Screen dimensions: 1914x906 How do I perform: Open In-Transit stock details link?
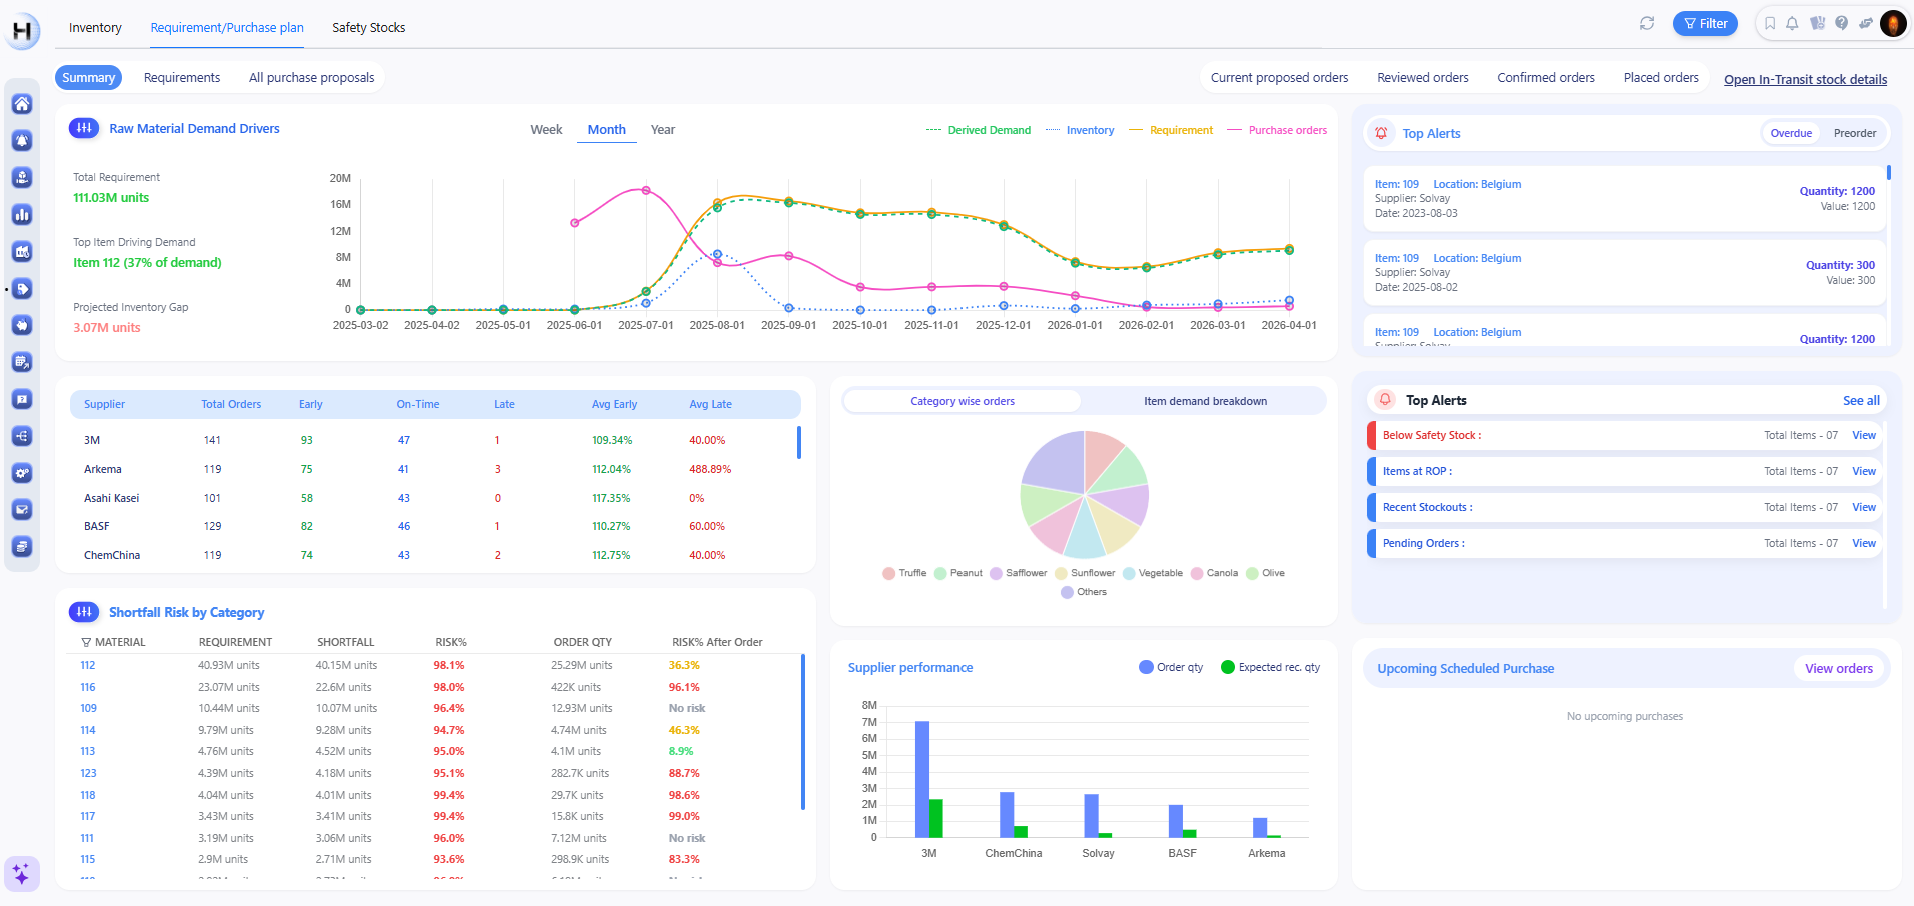click(x=1804, y=80)
